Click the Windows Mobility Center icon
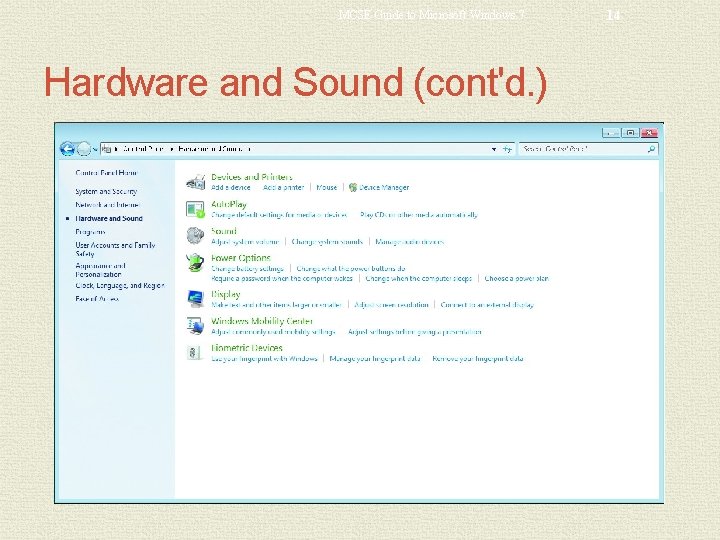 [196, 326]
